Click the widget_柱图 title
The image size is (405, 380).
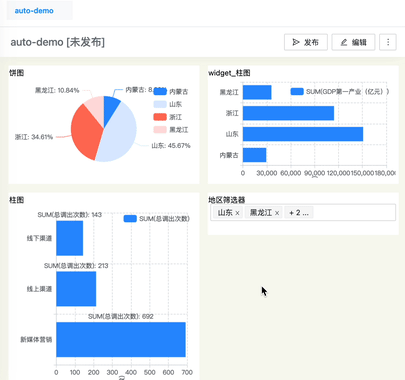pos(229,73)
